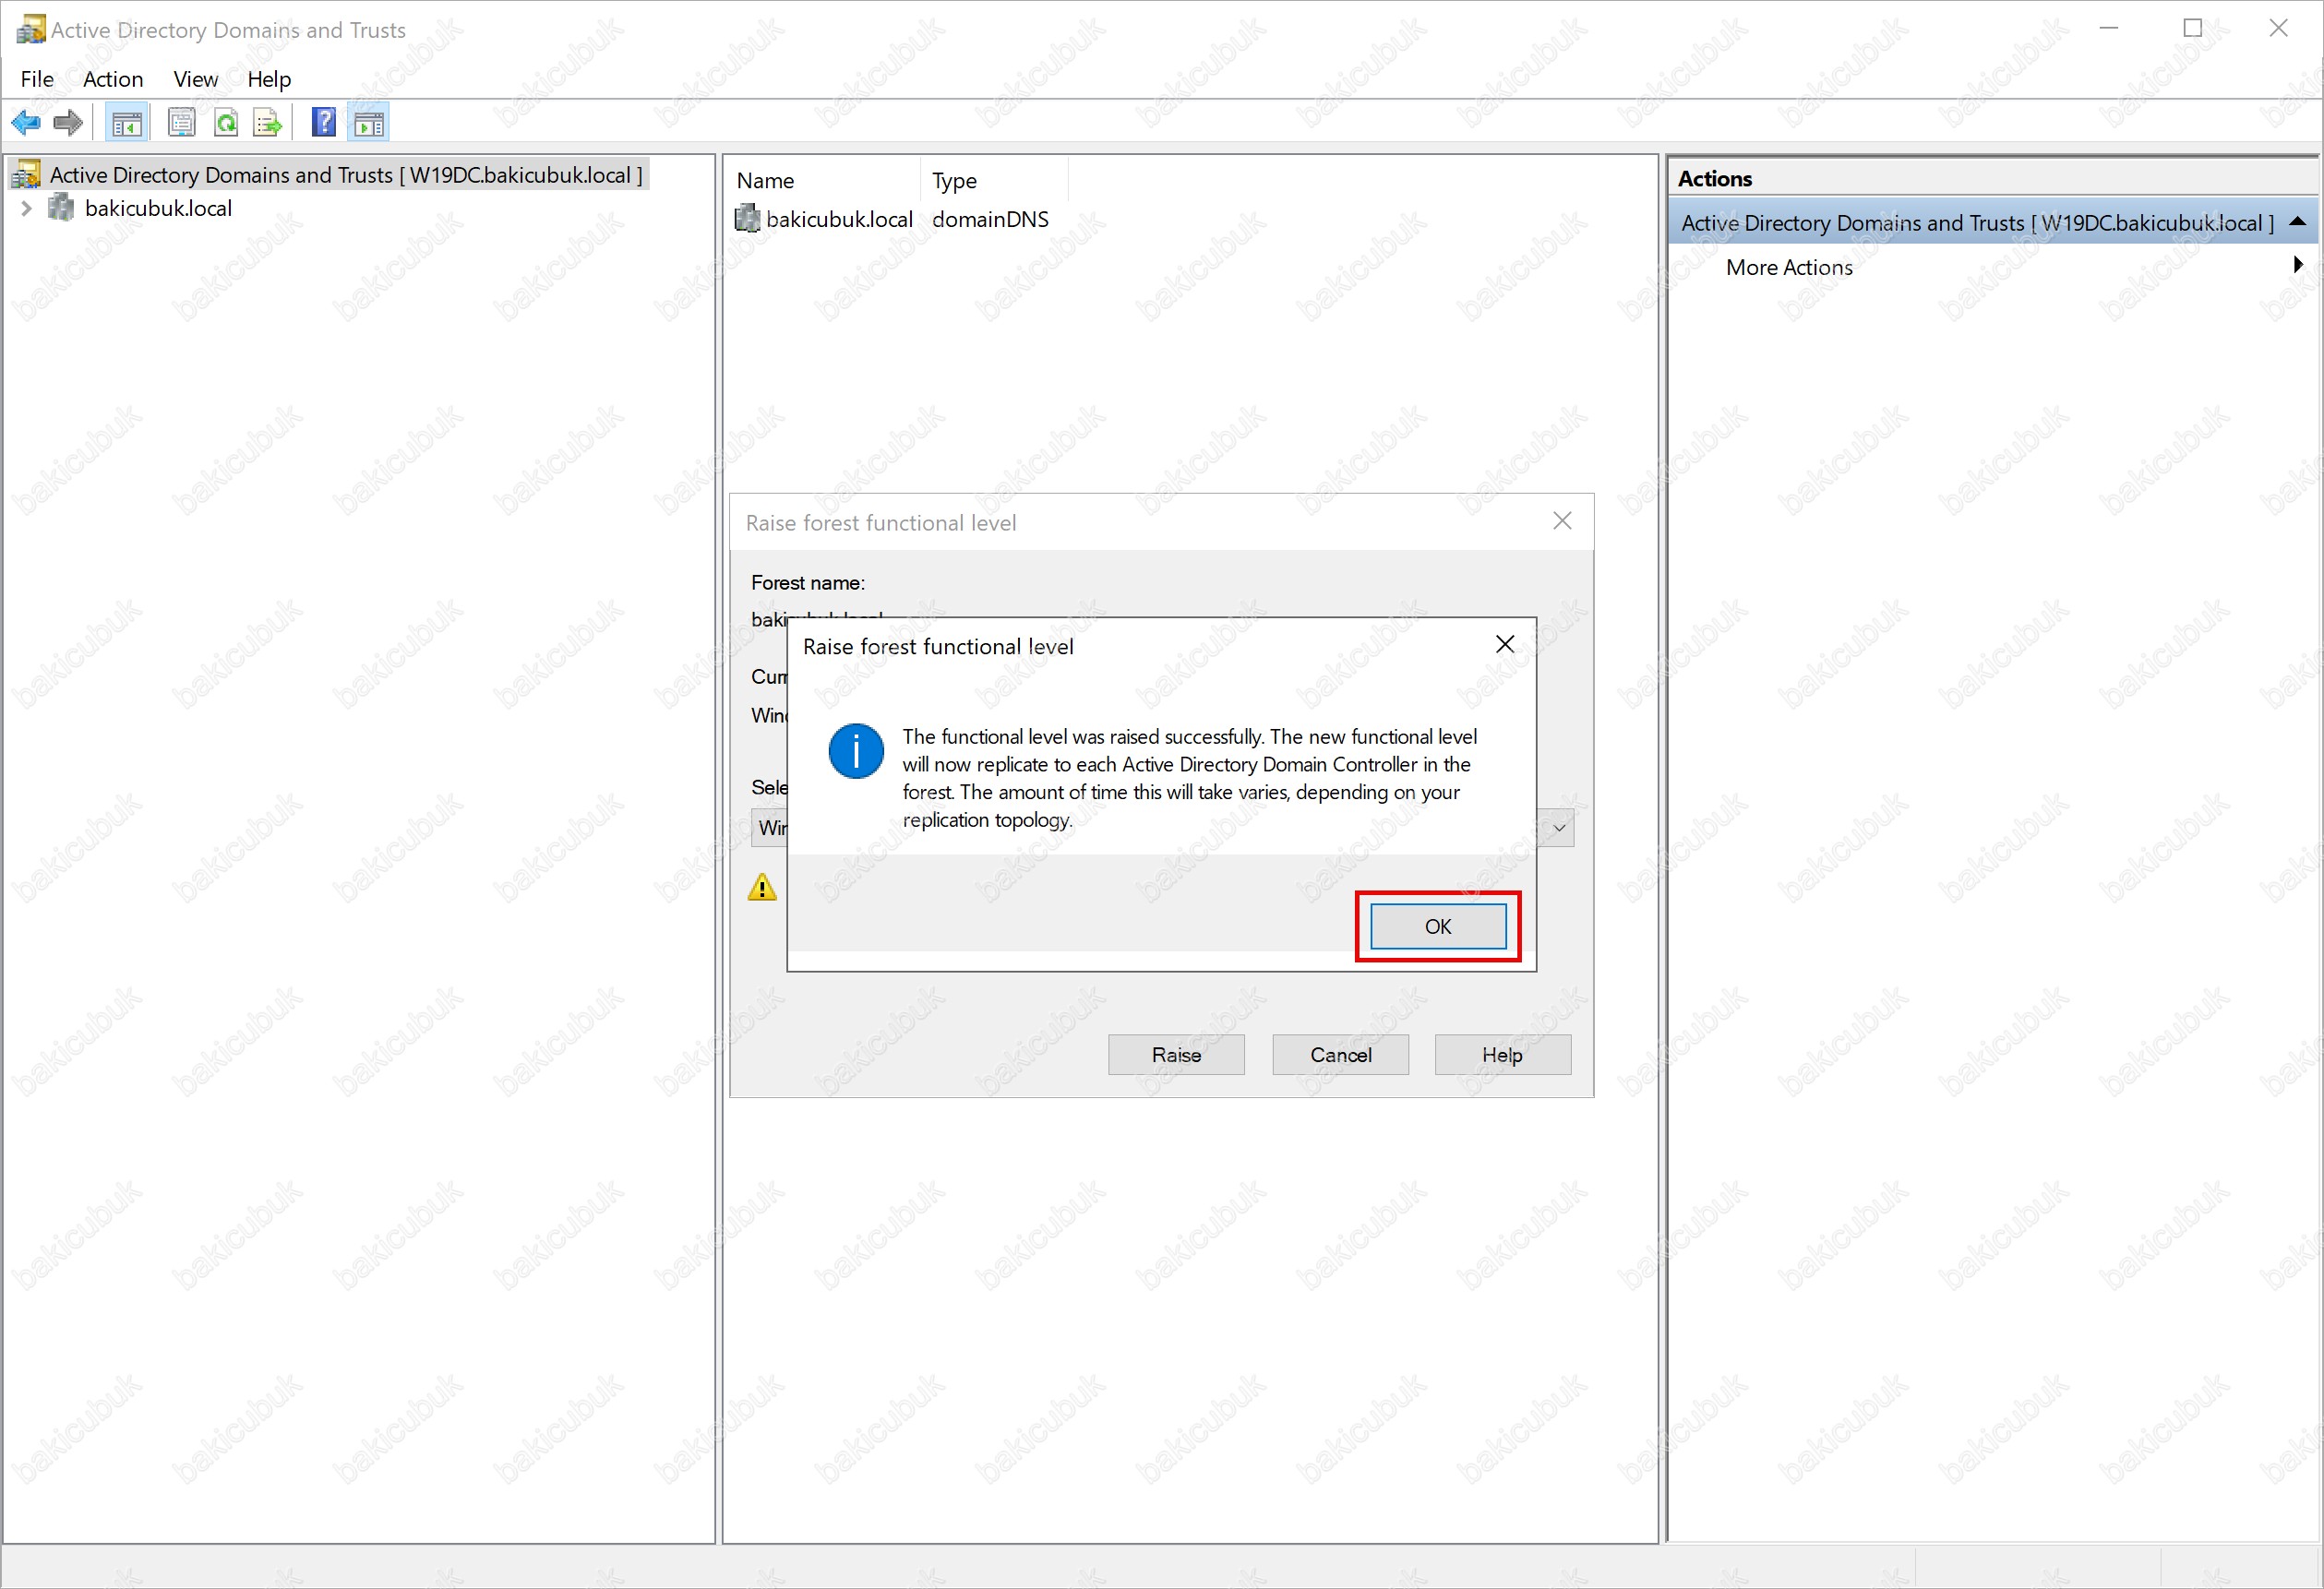2324x1589 pixels.
Task: Click the app icon in title bar
Action: (x=31, y=29)
